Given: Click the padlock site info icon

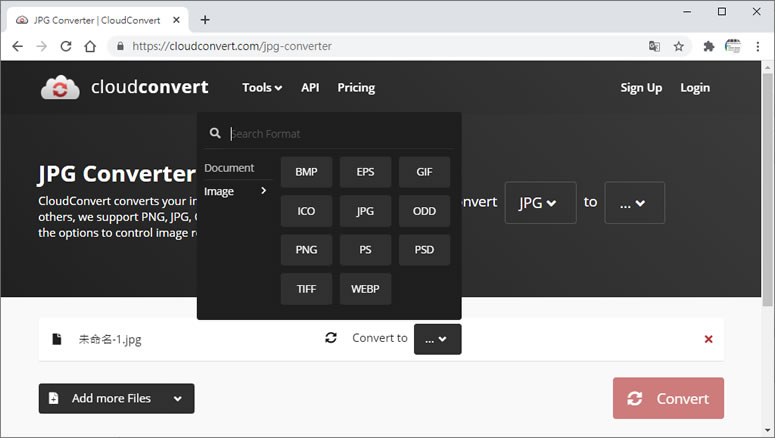Looking at the screenshot, I should coord(120,46).
